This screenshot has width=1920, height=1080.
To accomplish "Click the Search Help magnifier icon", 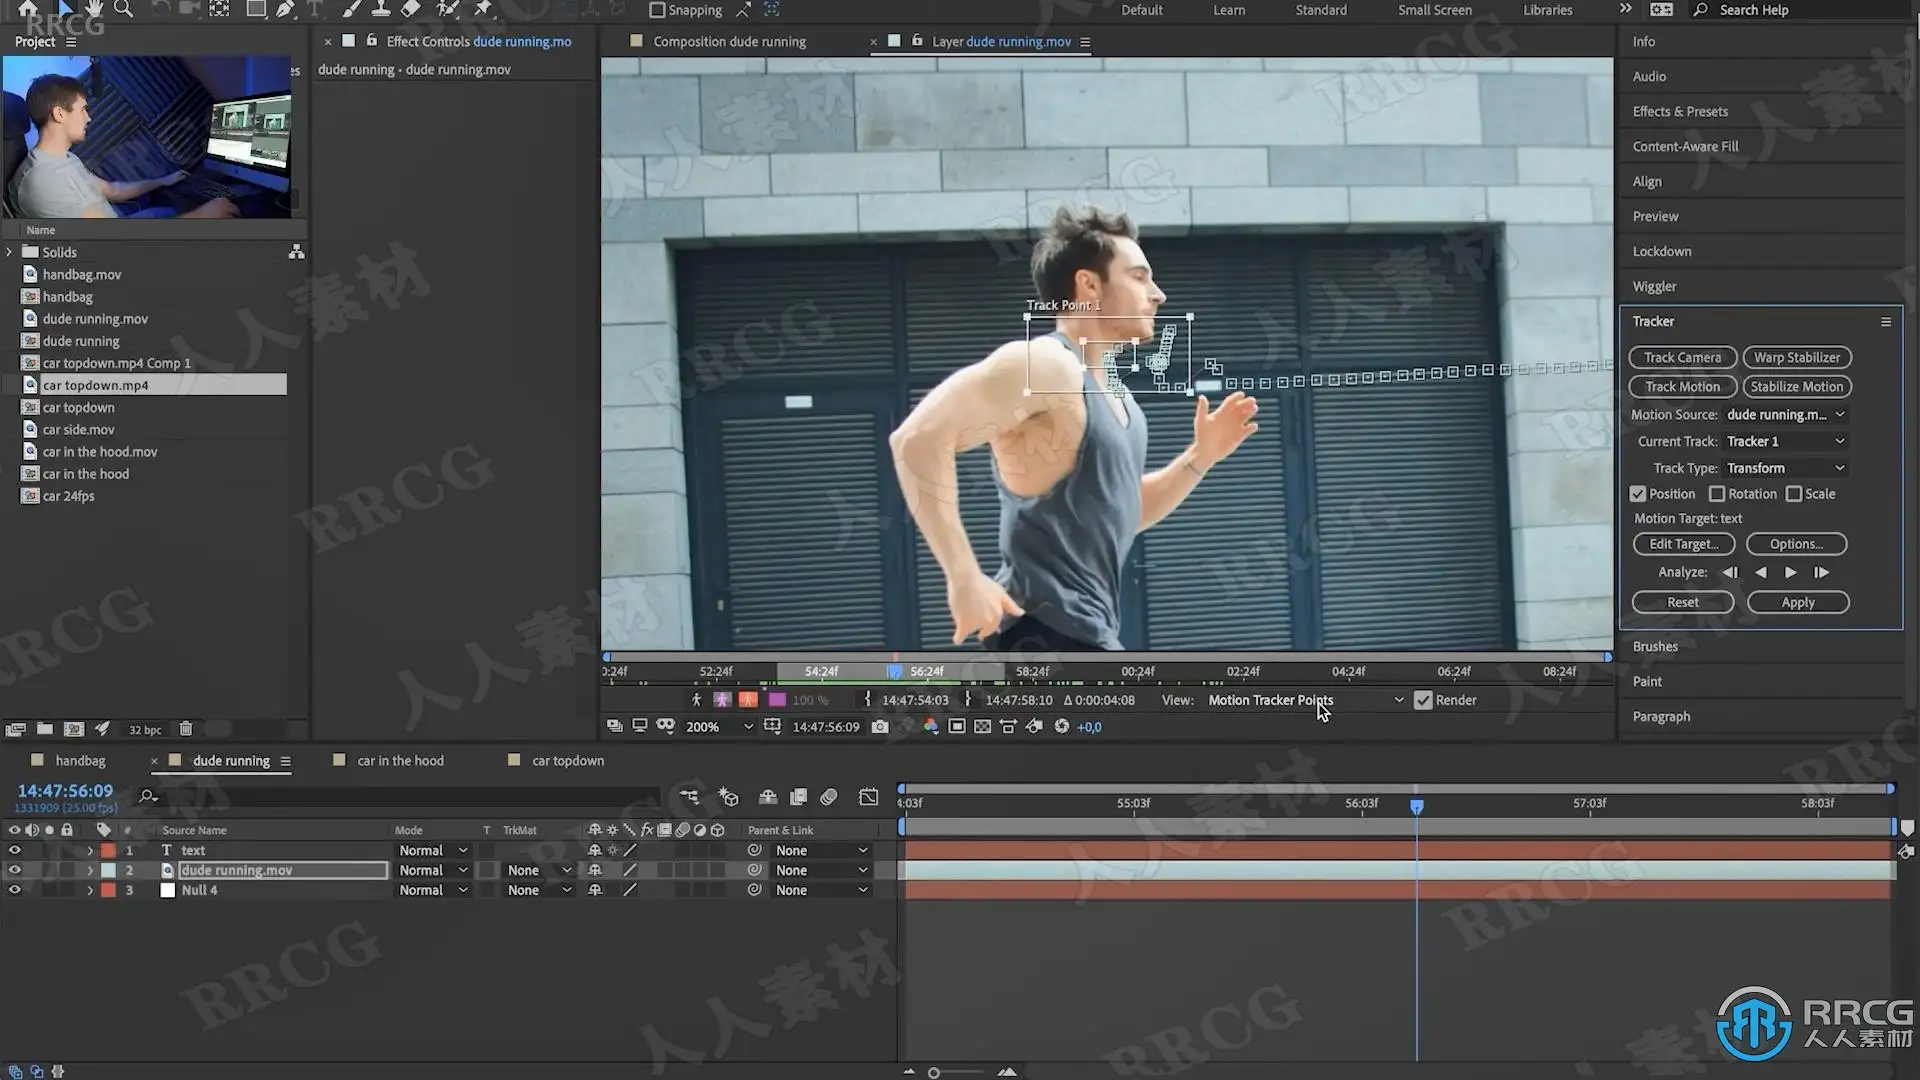I will coord(1700,10).
